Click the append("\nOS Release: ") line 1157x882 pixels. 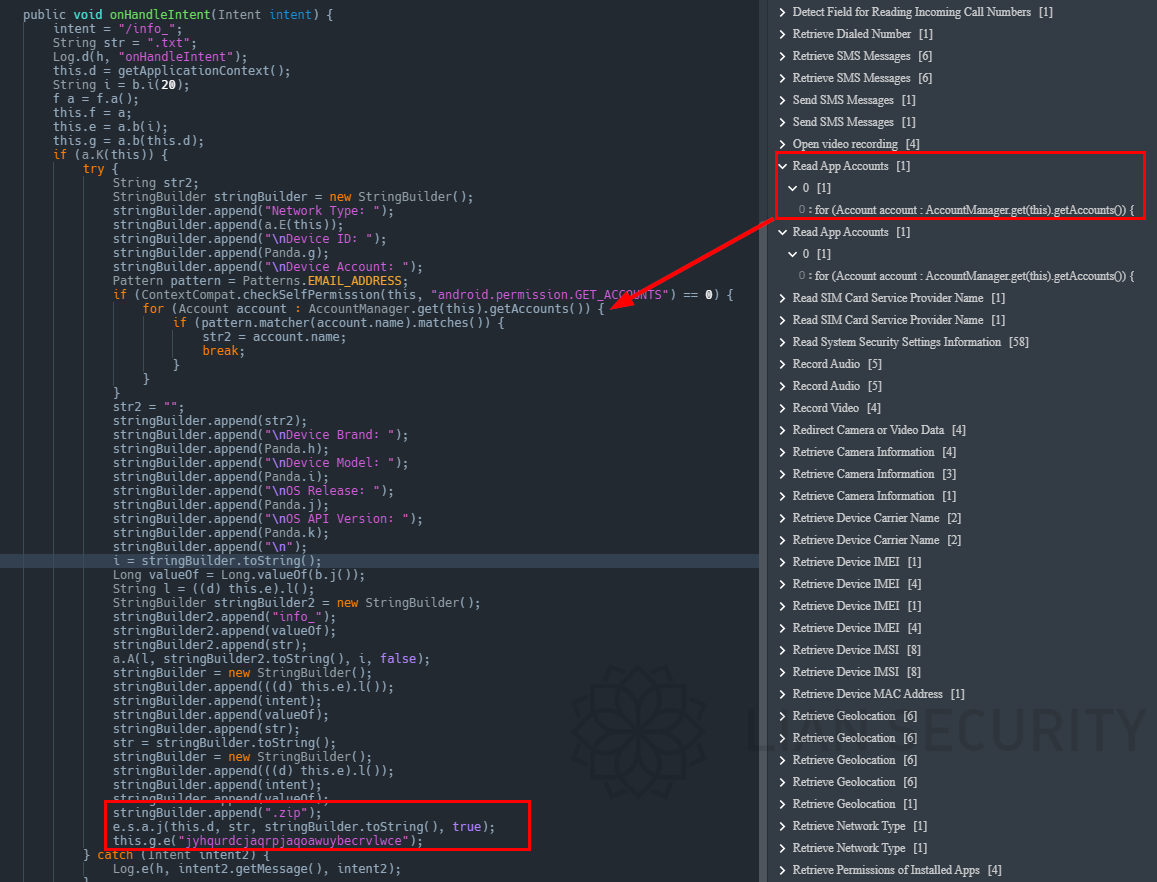point(253,492)
